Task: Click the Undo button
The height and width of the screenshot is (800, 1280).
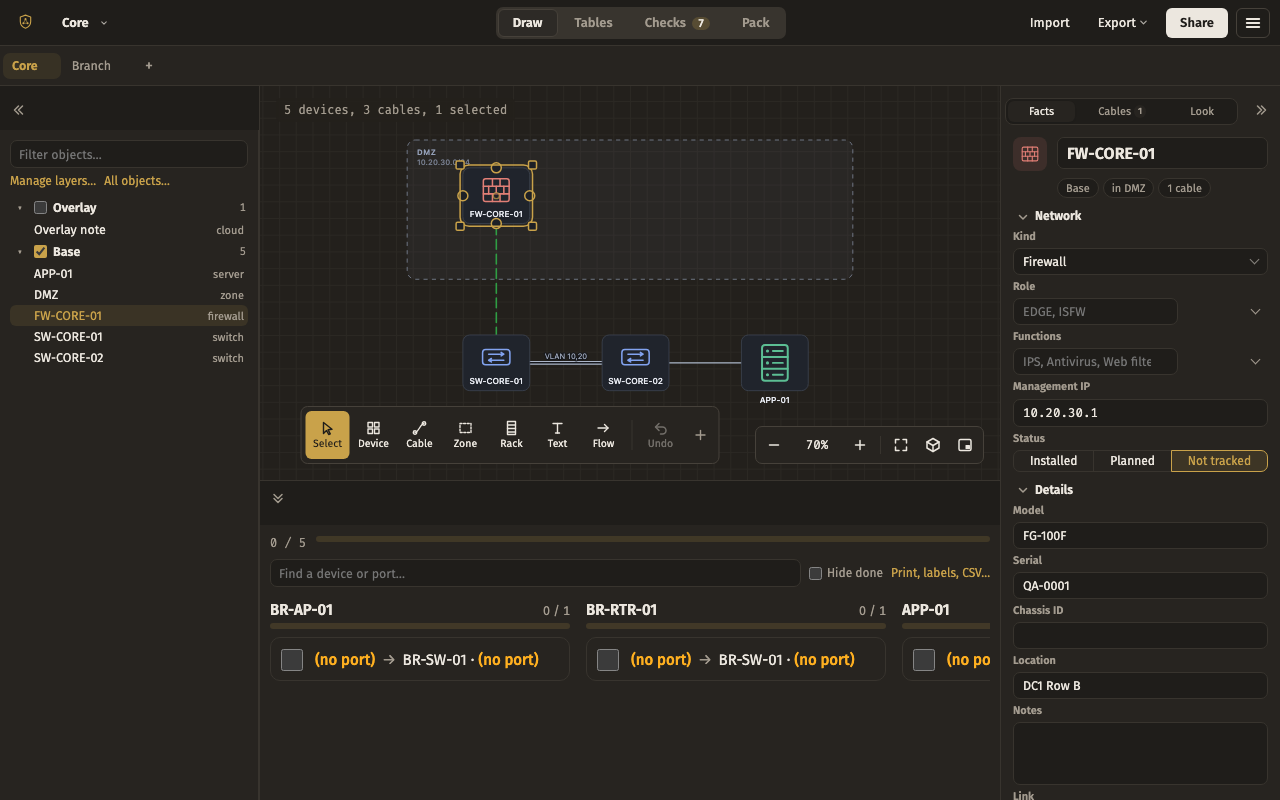Action: pyautogui.click(x=660, y=435)
